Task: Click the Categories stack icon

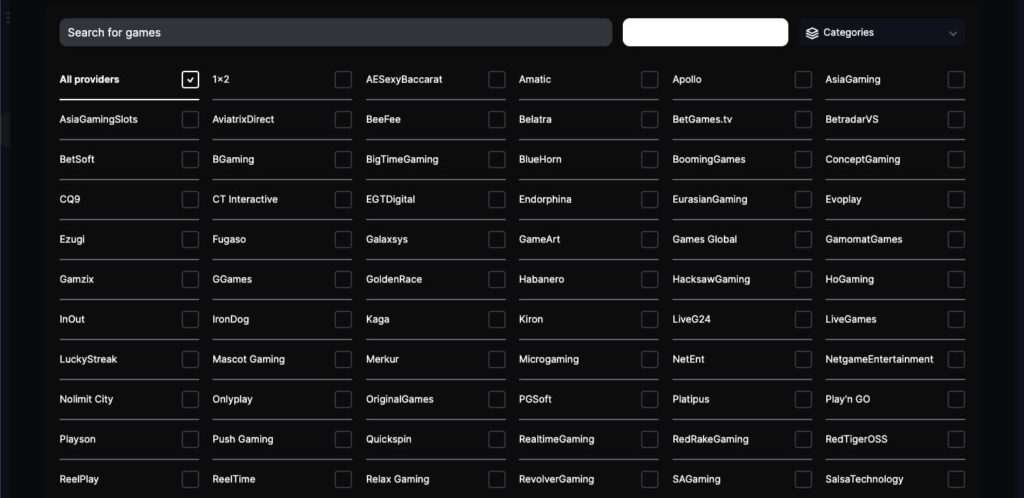Action: pos(812,33)
